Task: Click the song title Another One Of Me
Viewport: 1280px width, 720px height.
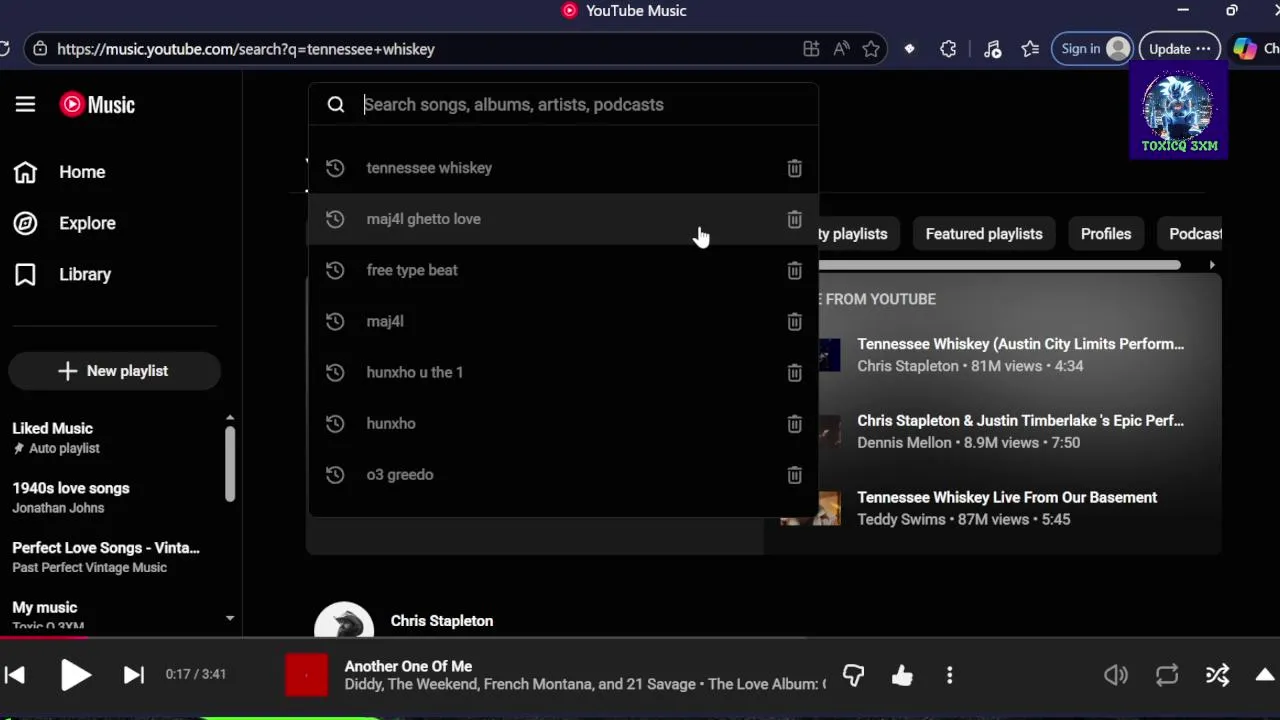Action: click(408, 666)
